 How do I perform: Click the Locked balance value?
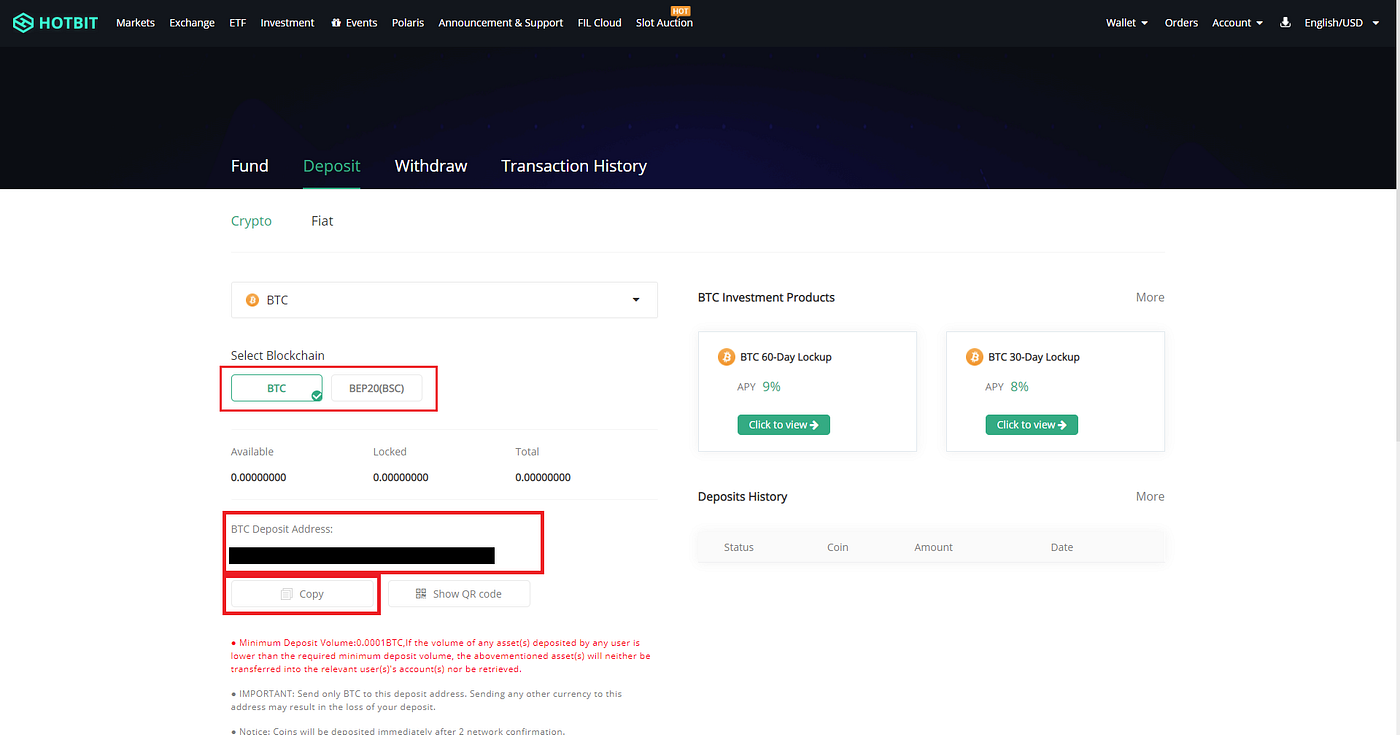(x=401, y=477)
